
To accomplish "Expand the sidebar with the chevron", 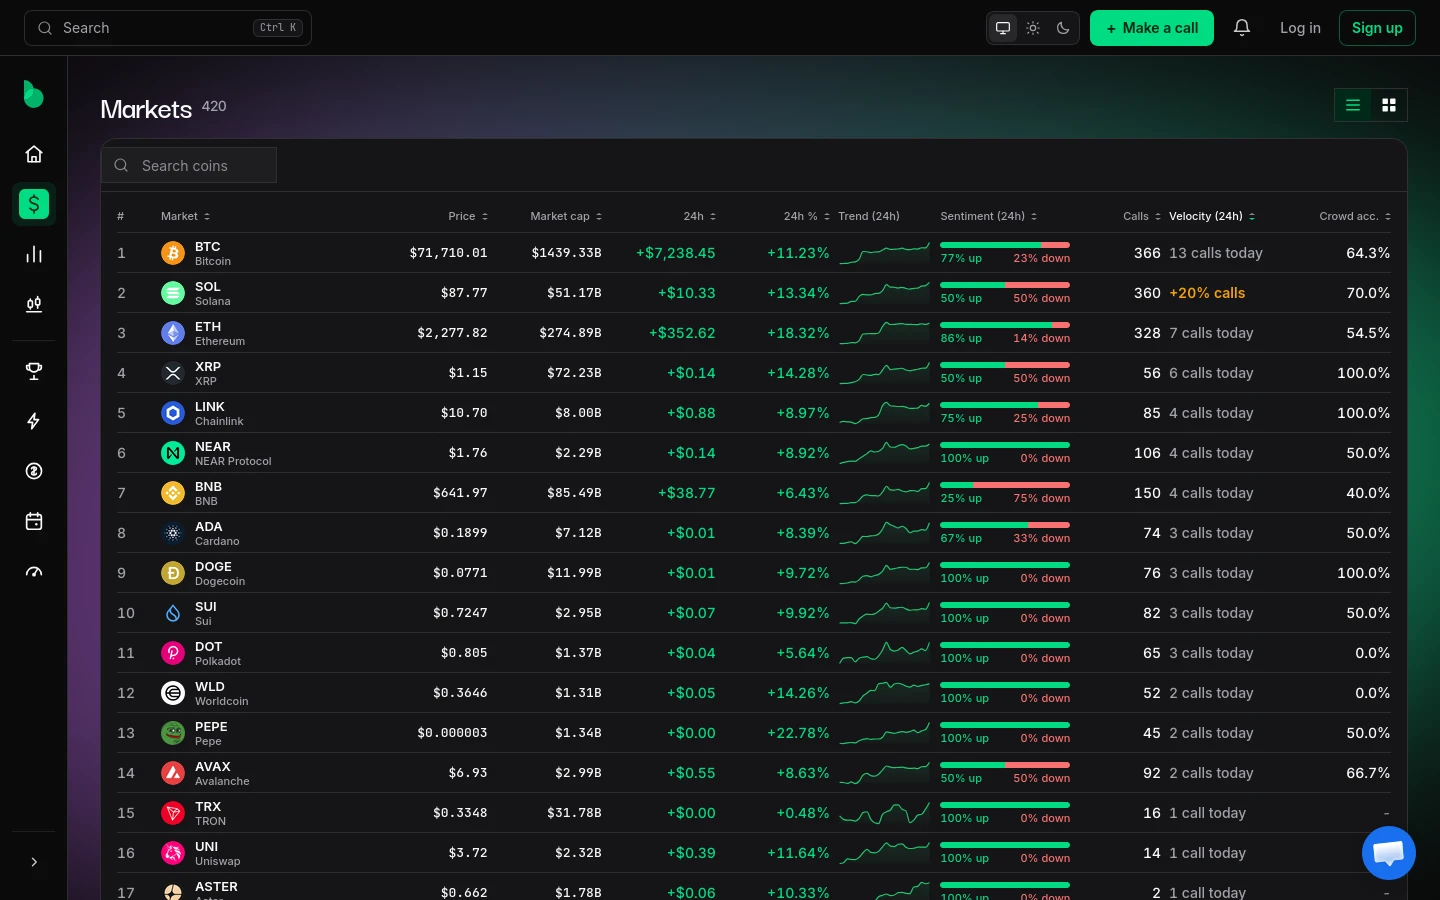I will pos(34,862).
